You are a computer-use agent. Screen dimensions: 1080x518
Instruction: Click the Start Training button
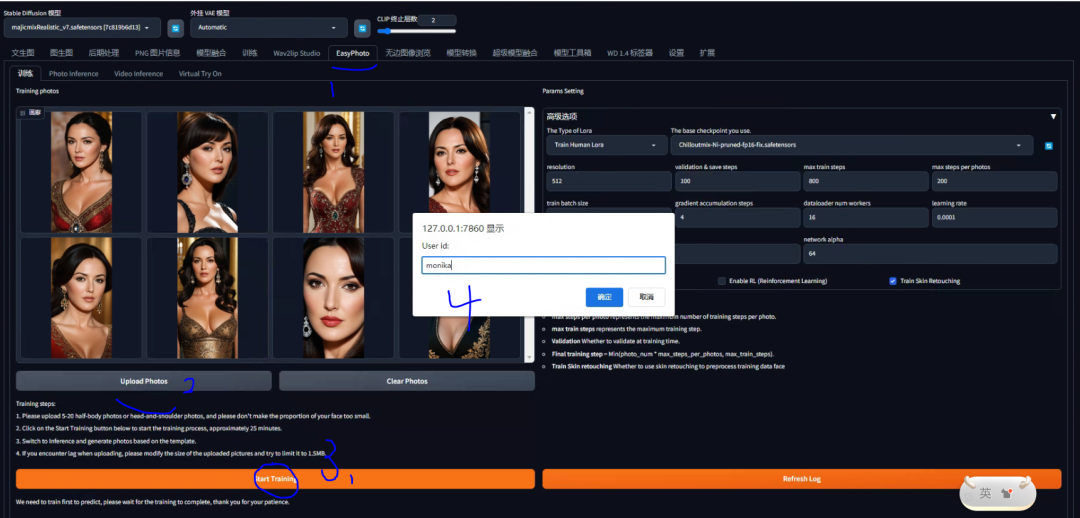click(276, 479)
